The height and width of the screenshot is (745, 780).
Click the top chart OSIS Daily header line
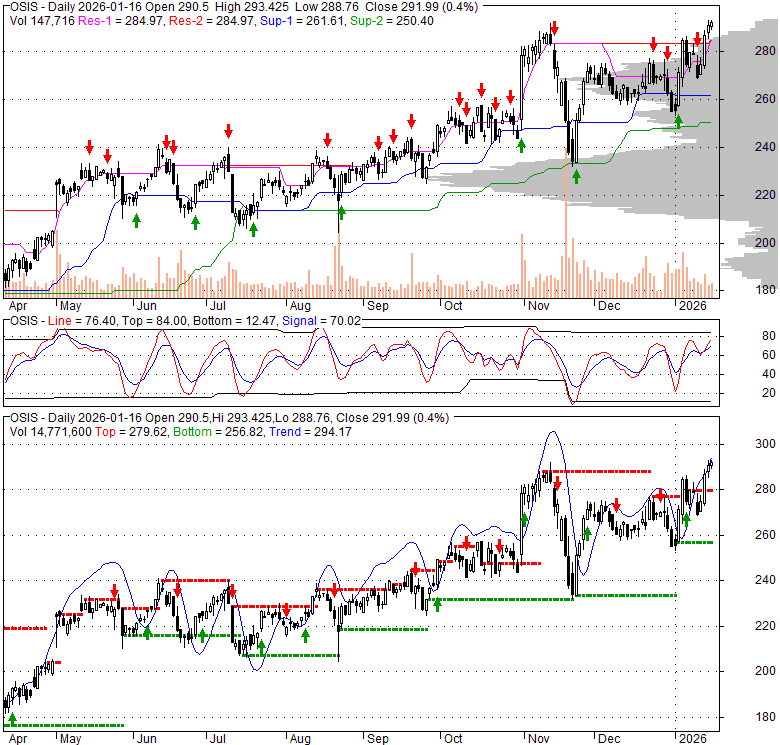tap(244, 7)
